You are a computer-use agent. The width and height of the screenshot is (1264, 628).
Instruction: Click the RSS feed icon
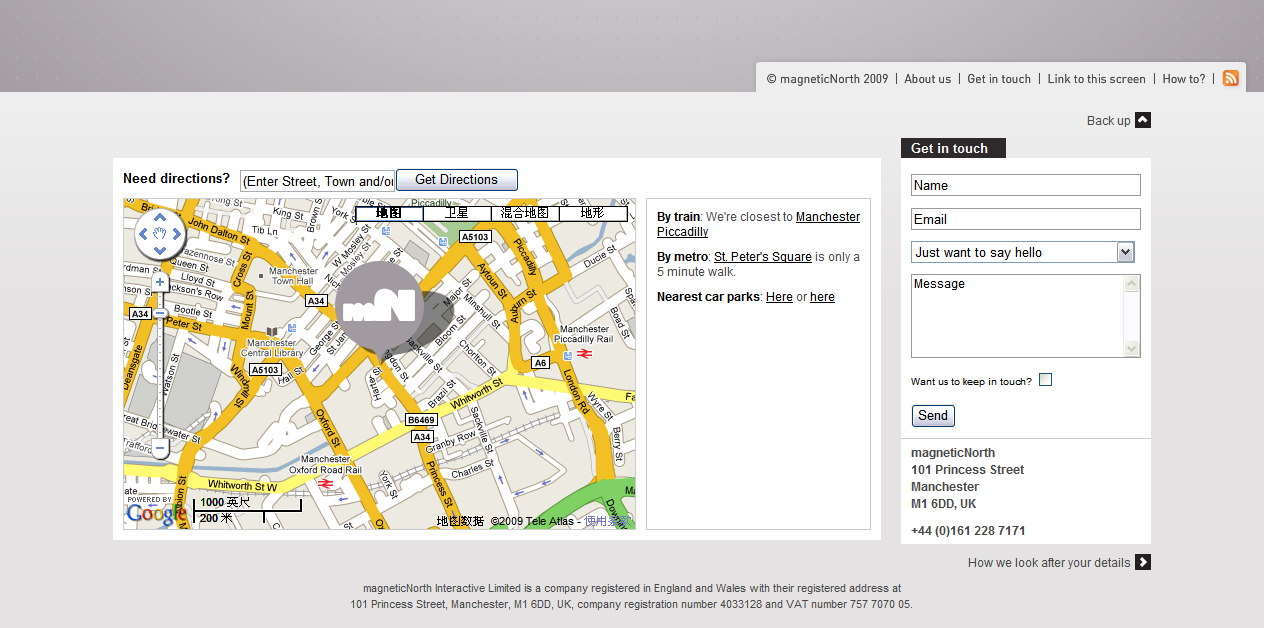(1230, 78)
